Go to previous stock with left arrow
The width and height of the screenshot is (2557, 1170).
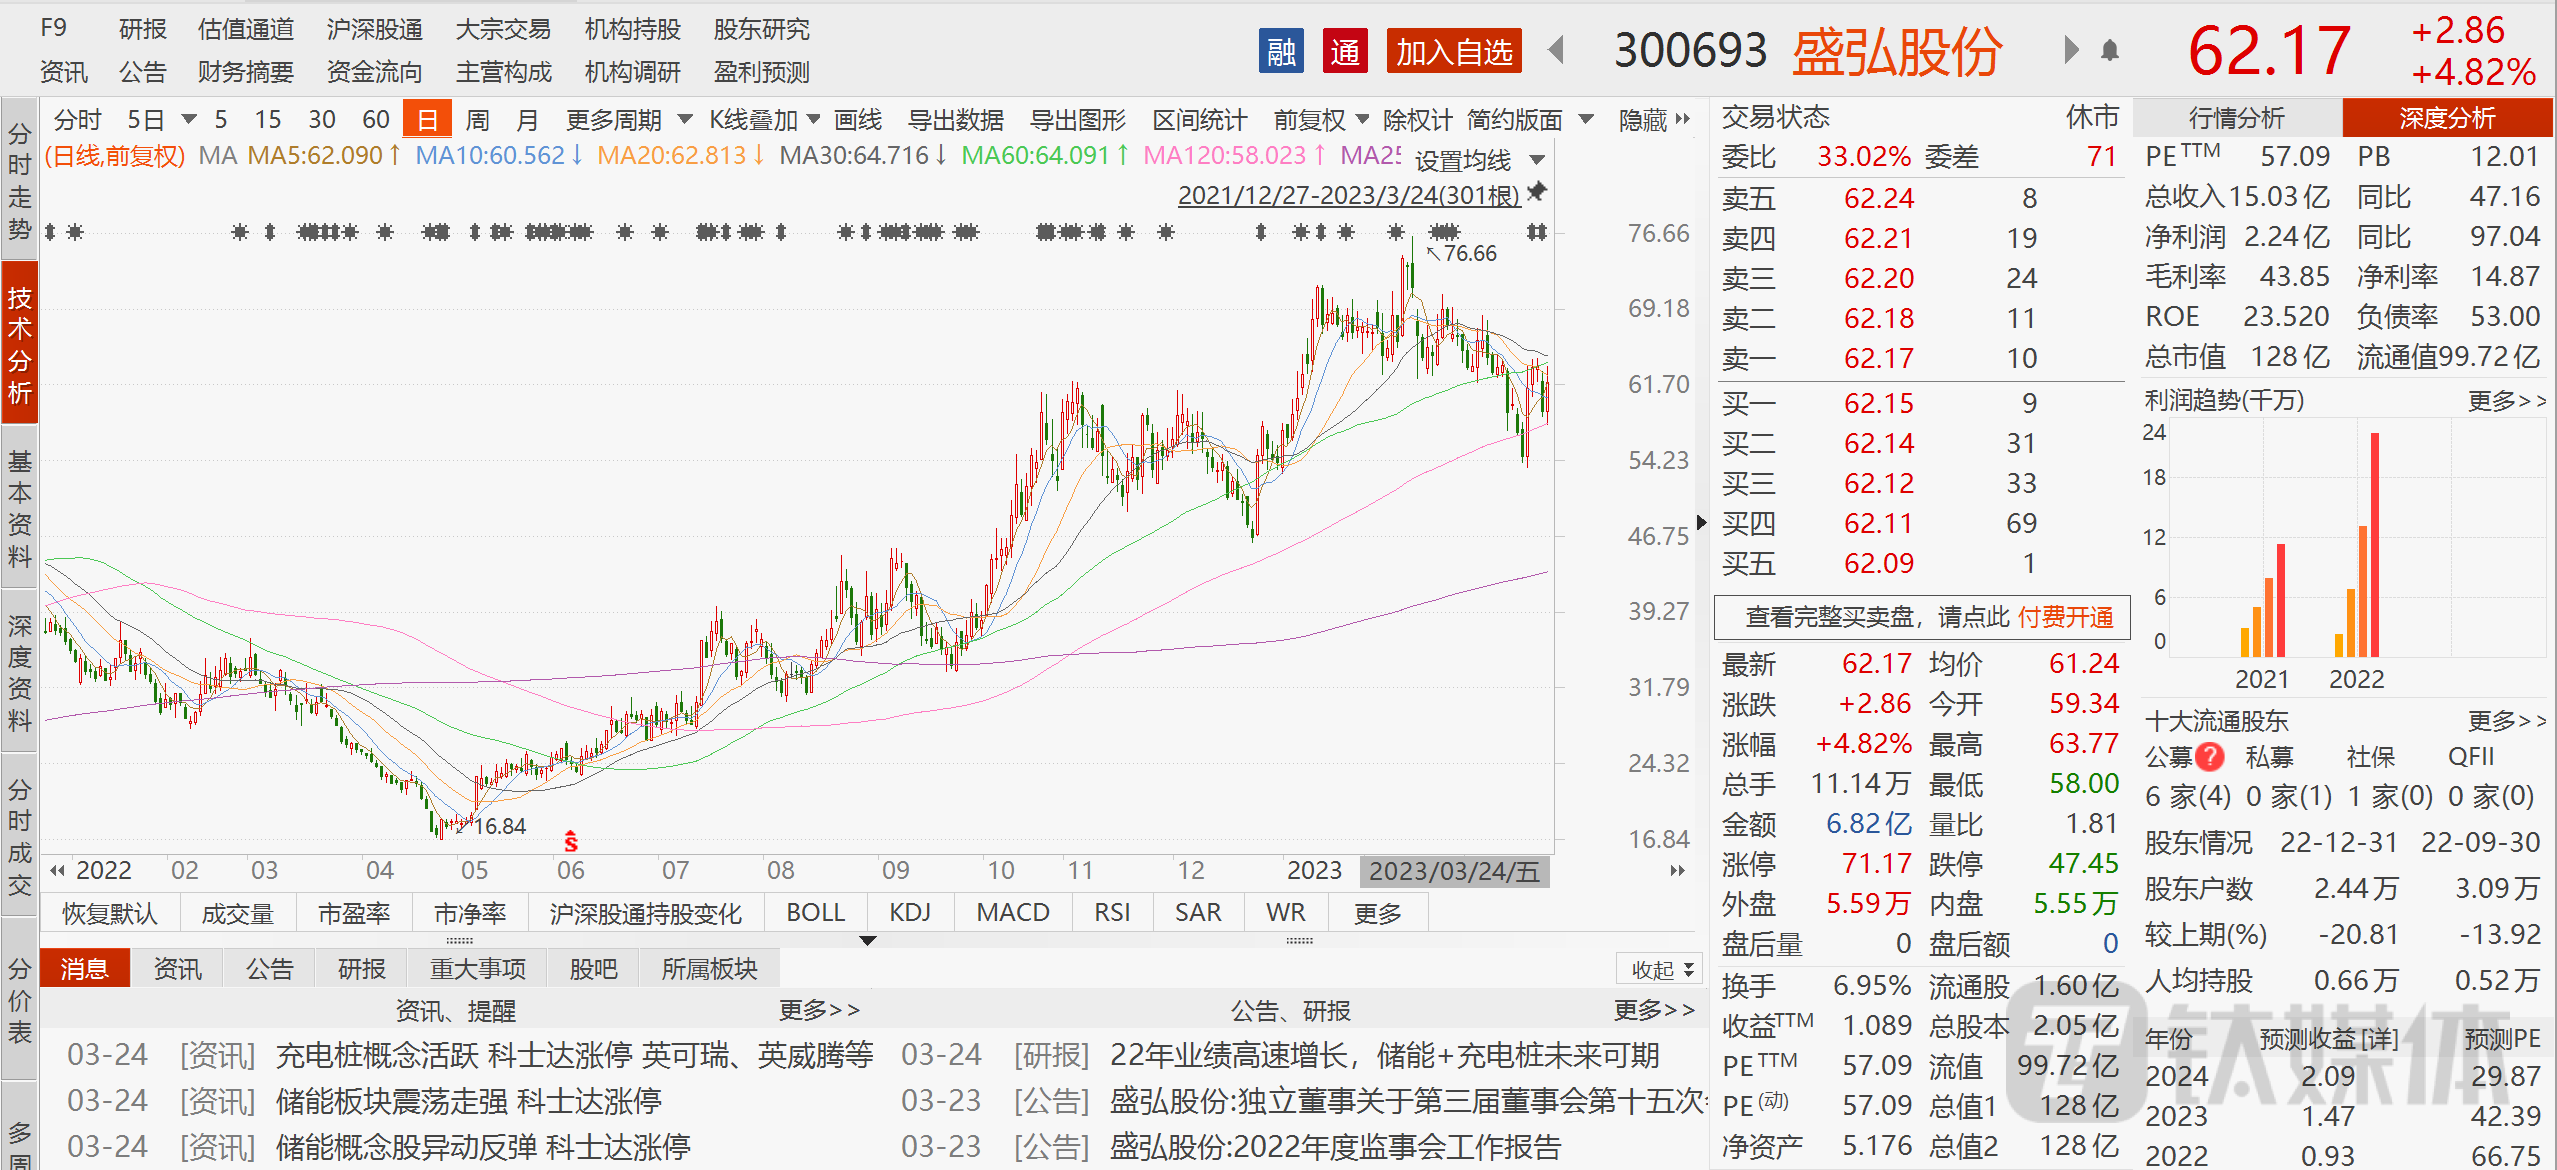pos(1555,50)
